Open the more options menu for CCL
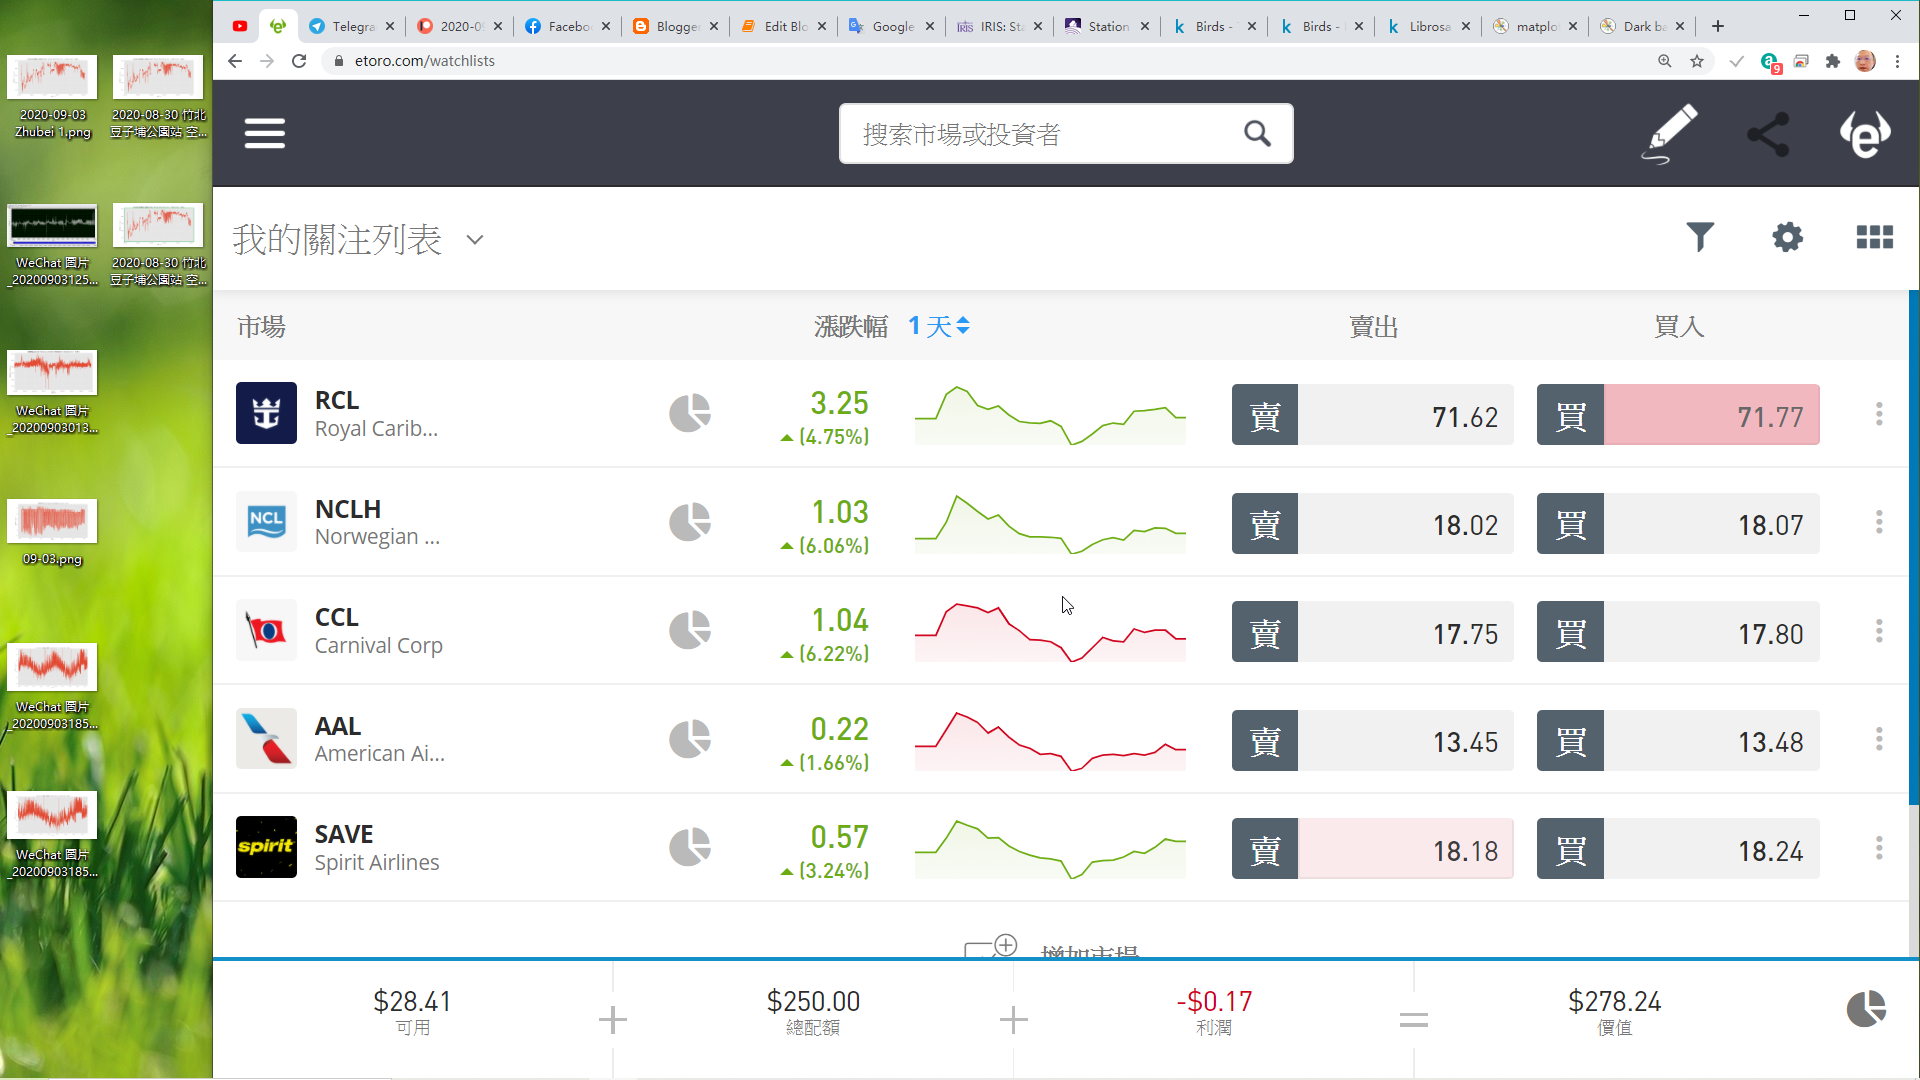Image resolution: width=1920 pixels, height=1080 pixels. [1879, 630]
